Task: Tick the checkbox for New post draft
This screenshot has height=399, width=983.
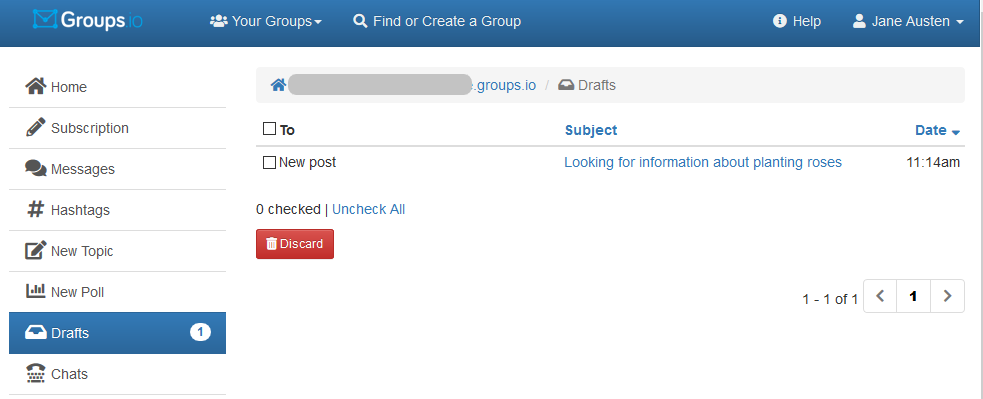Action: coord(269,162)
